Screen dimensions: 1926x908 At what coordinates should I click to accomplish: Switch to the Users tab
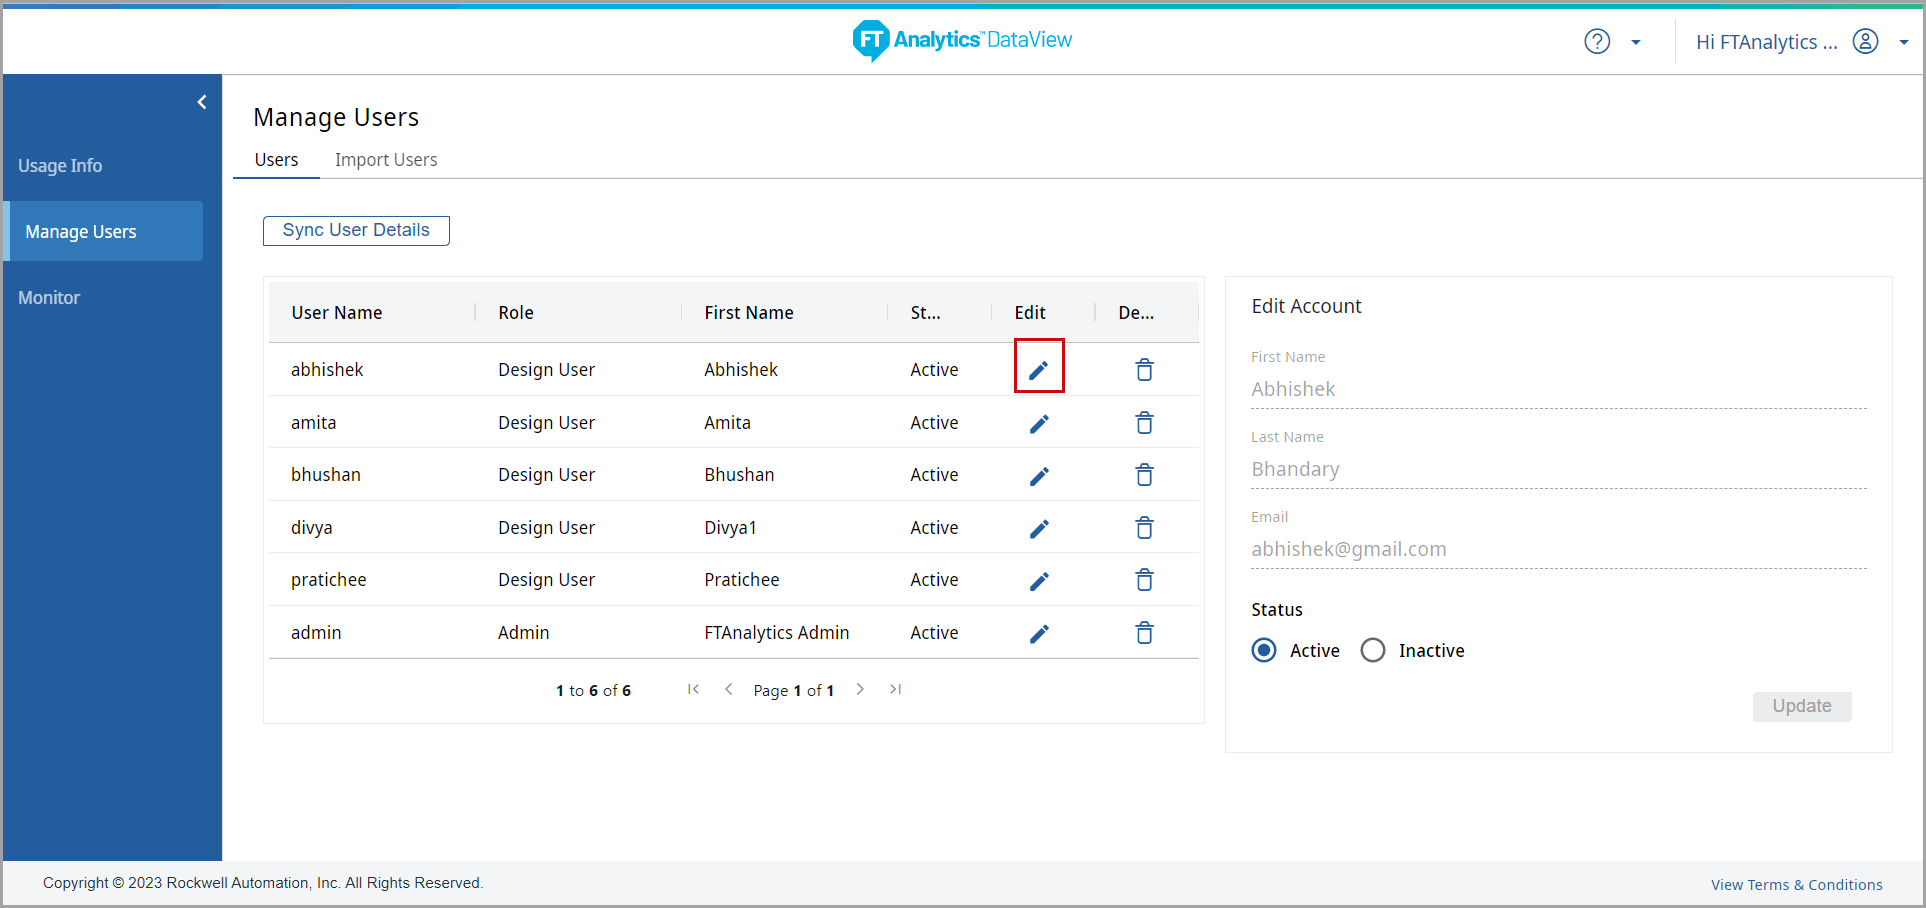pos(276,160)
